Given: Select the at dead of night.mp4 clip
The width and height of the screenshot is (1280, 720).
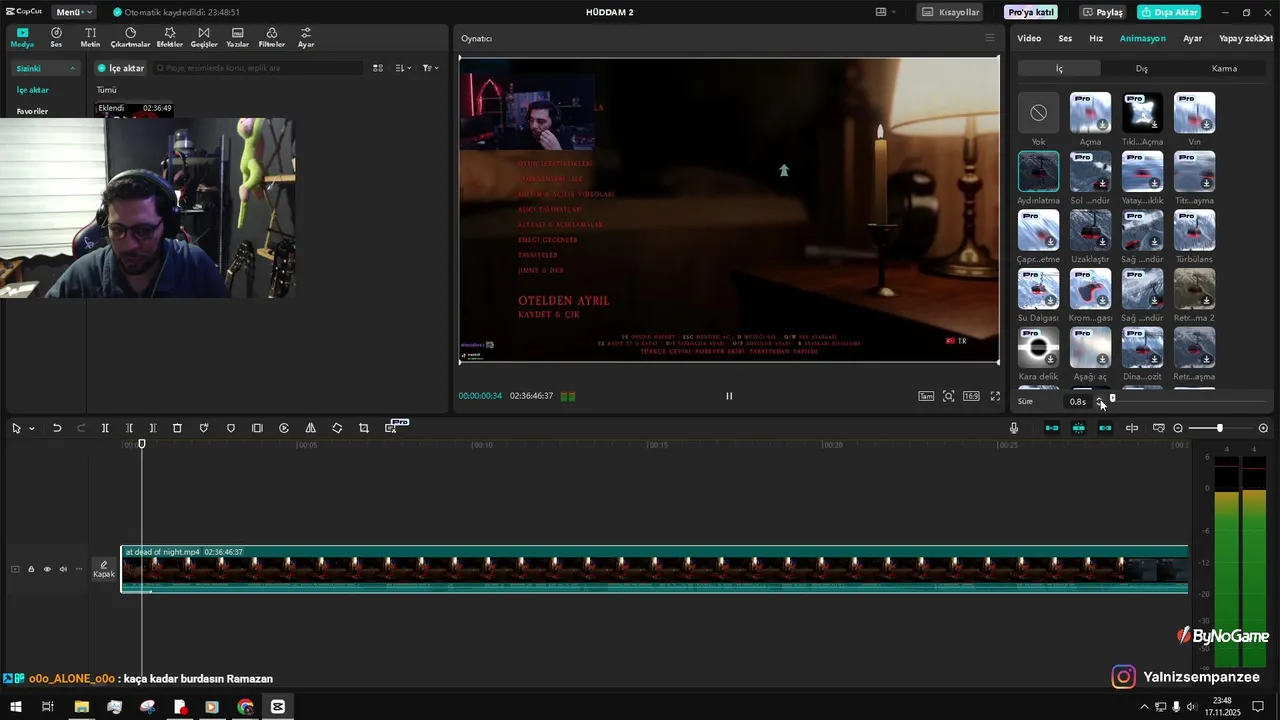Looking at the screenshot, I should coord(654,569).
